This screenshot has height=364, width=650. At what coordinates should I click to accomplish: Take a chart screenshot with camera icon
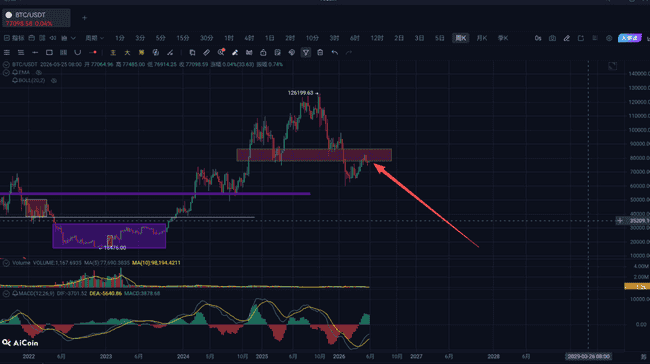[552, 38]
